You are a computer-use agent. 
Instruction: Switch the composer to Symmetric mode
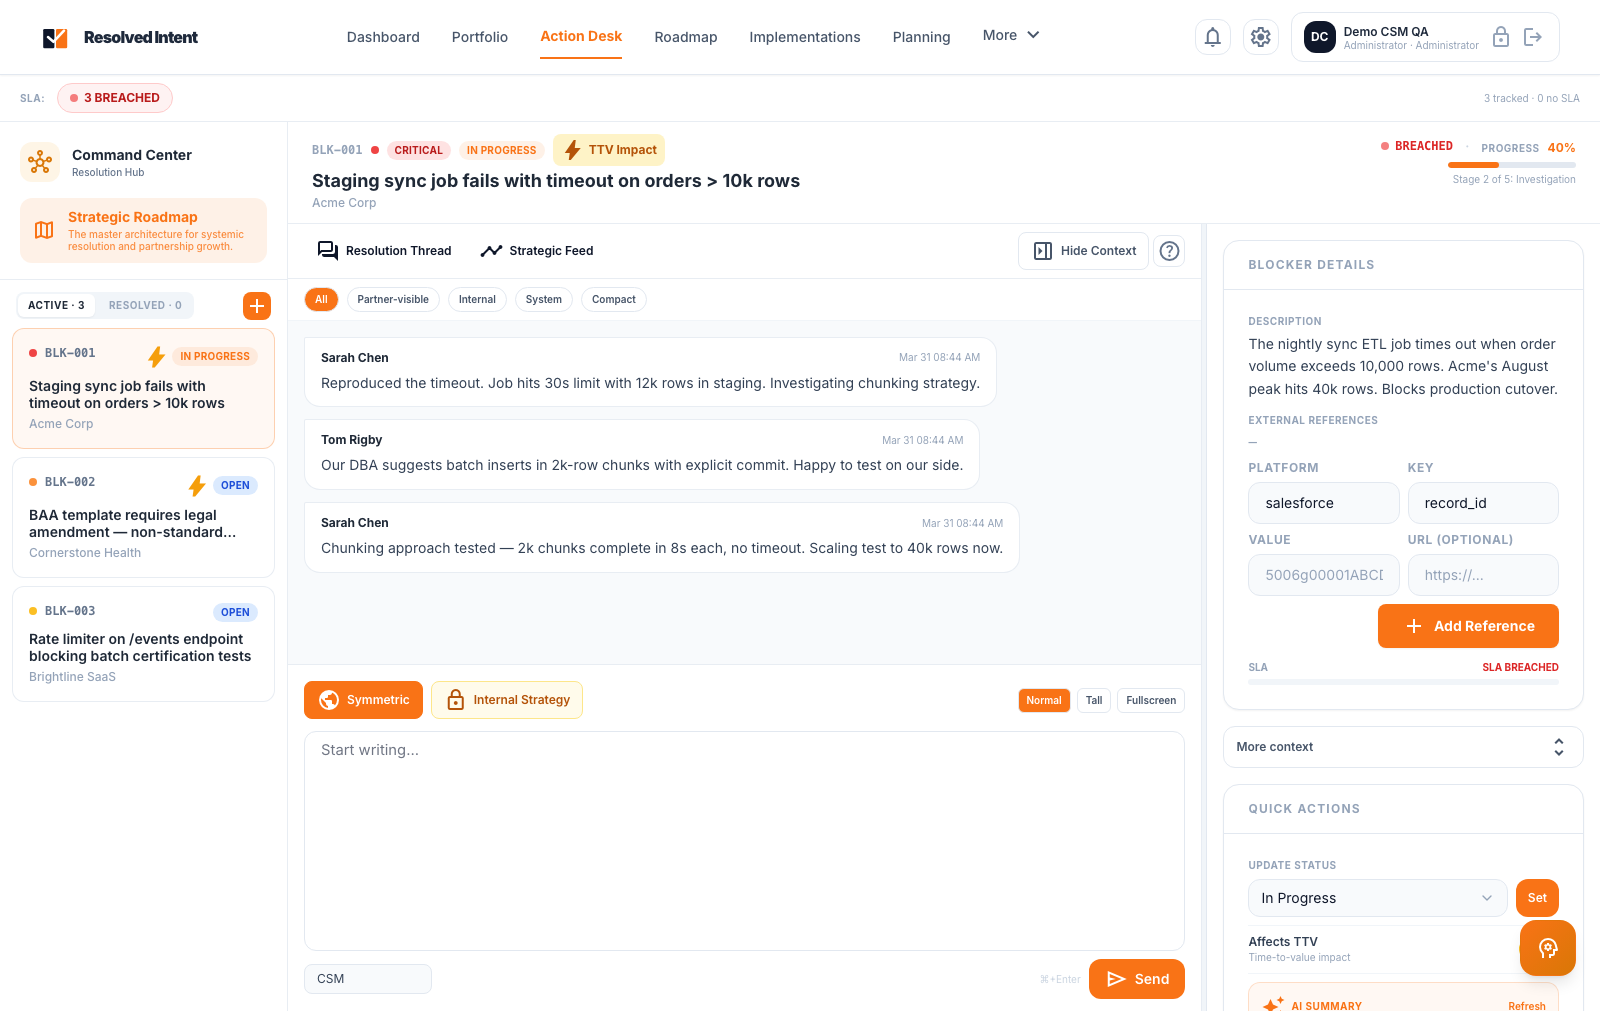click(x=363, y=700)
